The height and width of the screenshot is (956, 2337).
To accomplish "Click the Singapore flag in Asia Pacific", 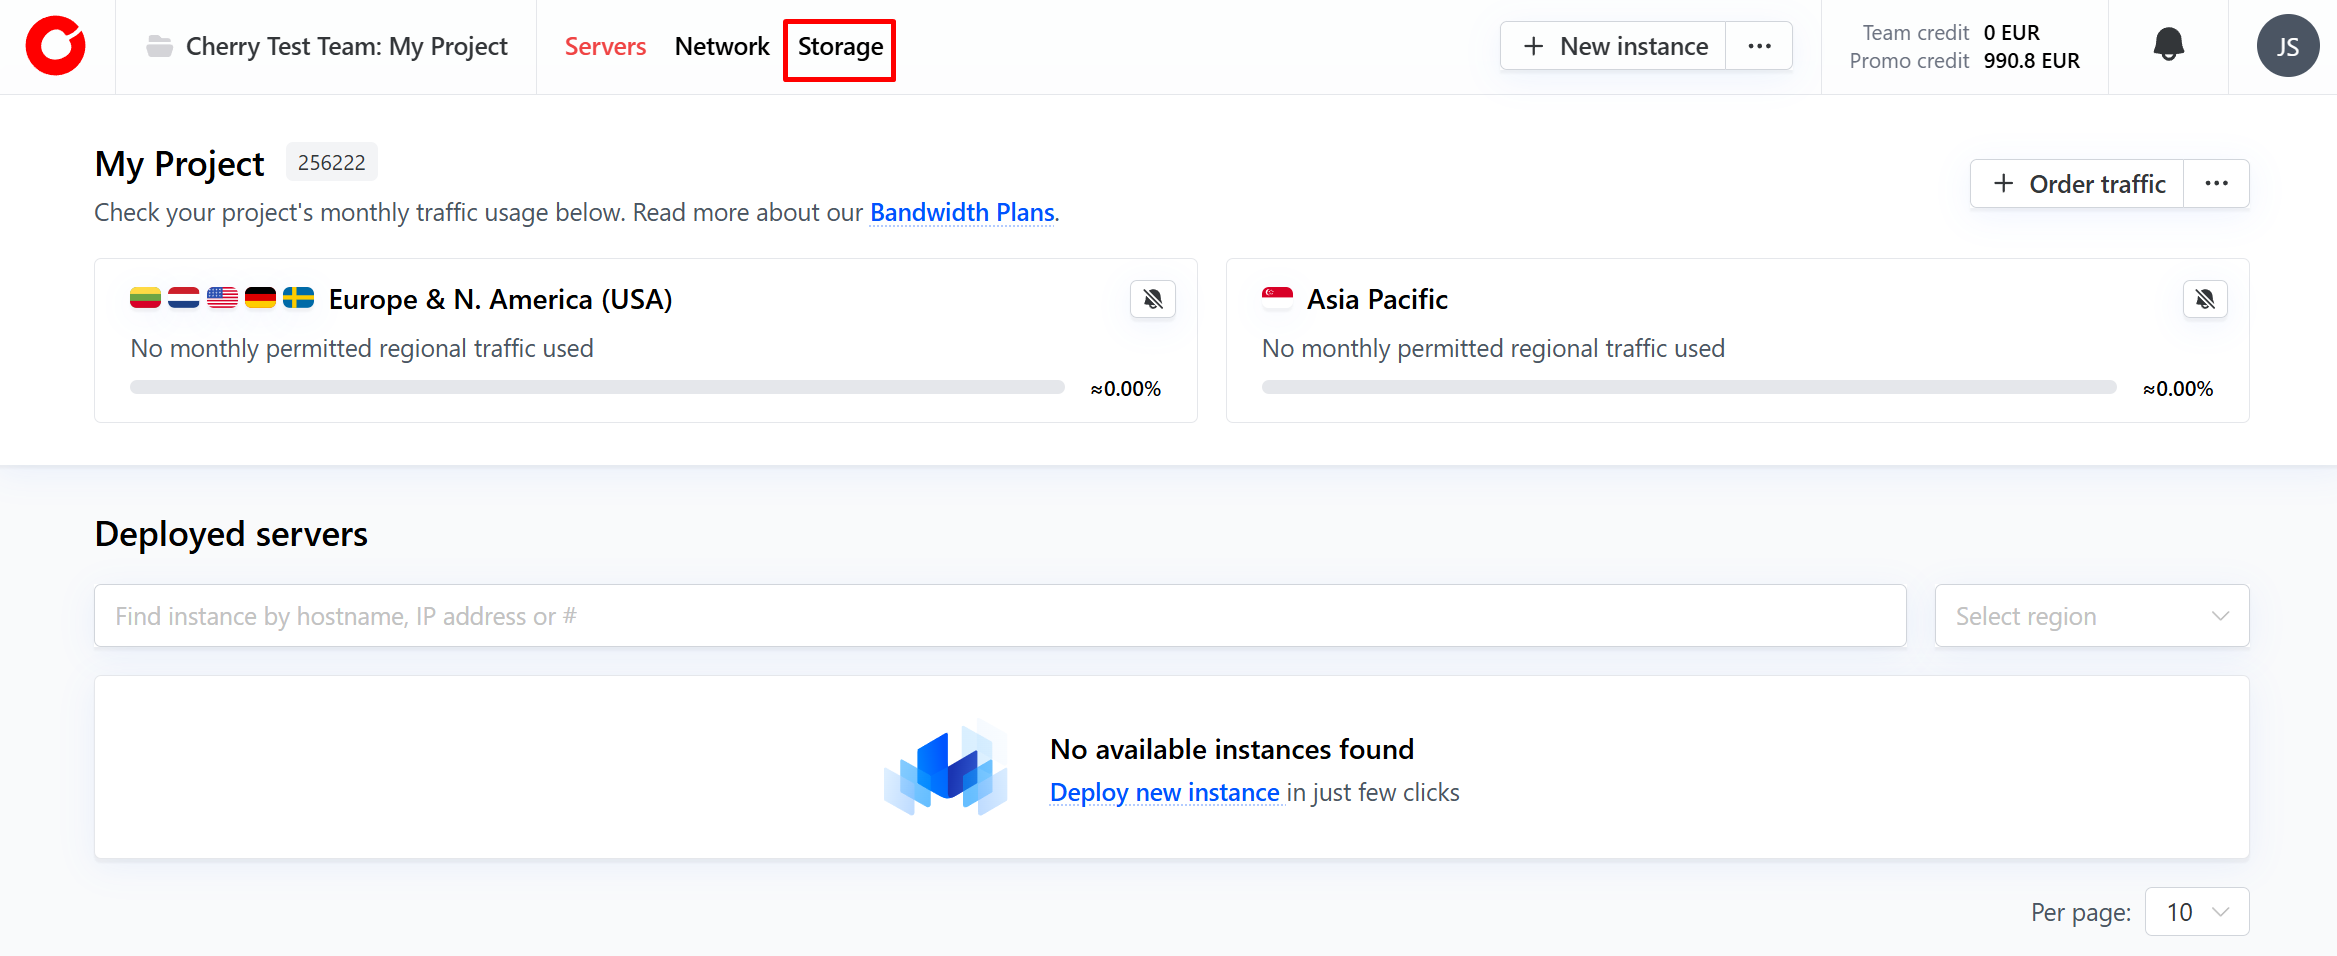I will 1277,298.
